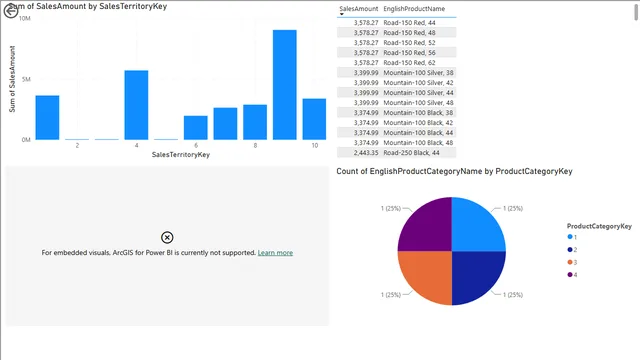Screen dimensions: 640x360
Task: Click the ProductCategoryKey legend title
Action: 599,226
